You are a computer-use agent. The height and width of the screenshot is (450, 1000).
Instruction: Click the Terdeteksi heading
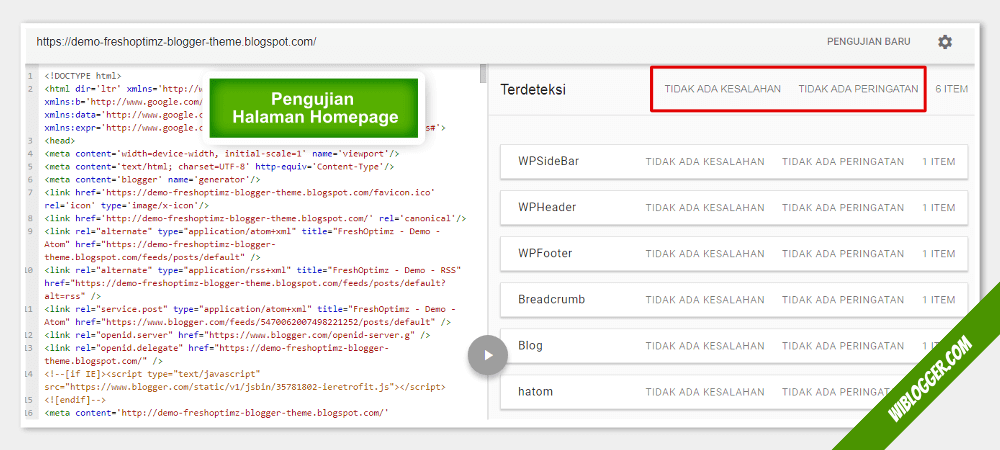533,89
